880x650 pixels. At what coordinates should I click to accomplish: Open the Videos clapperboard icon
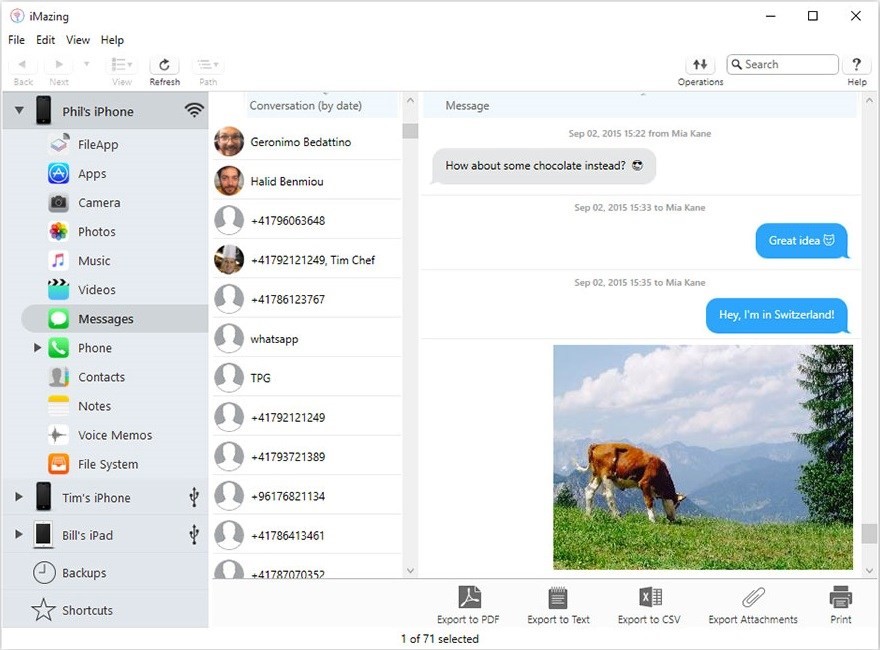coord(59,290)
